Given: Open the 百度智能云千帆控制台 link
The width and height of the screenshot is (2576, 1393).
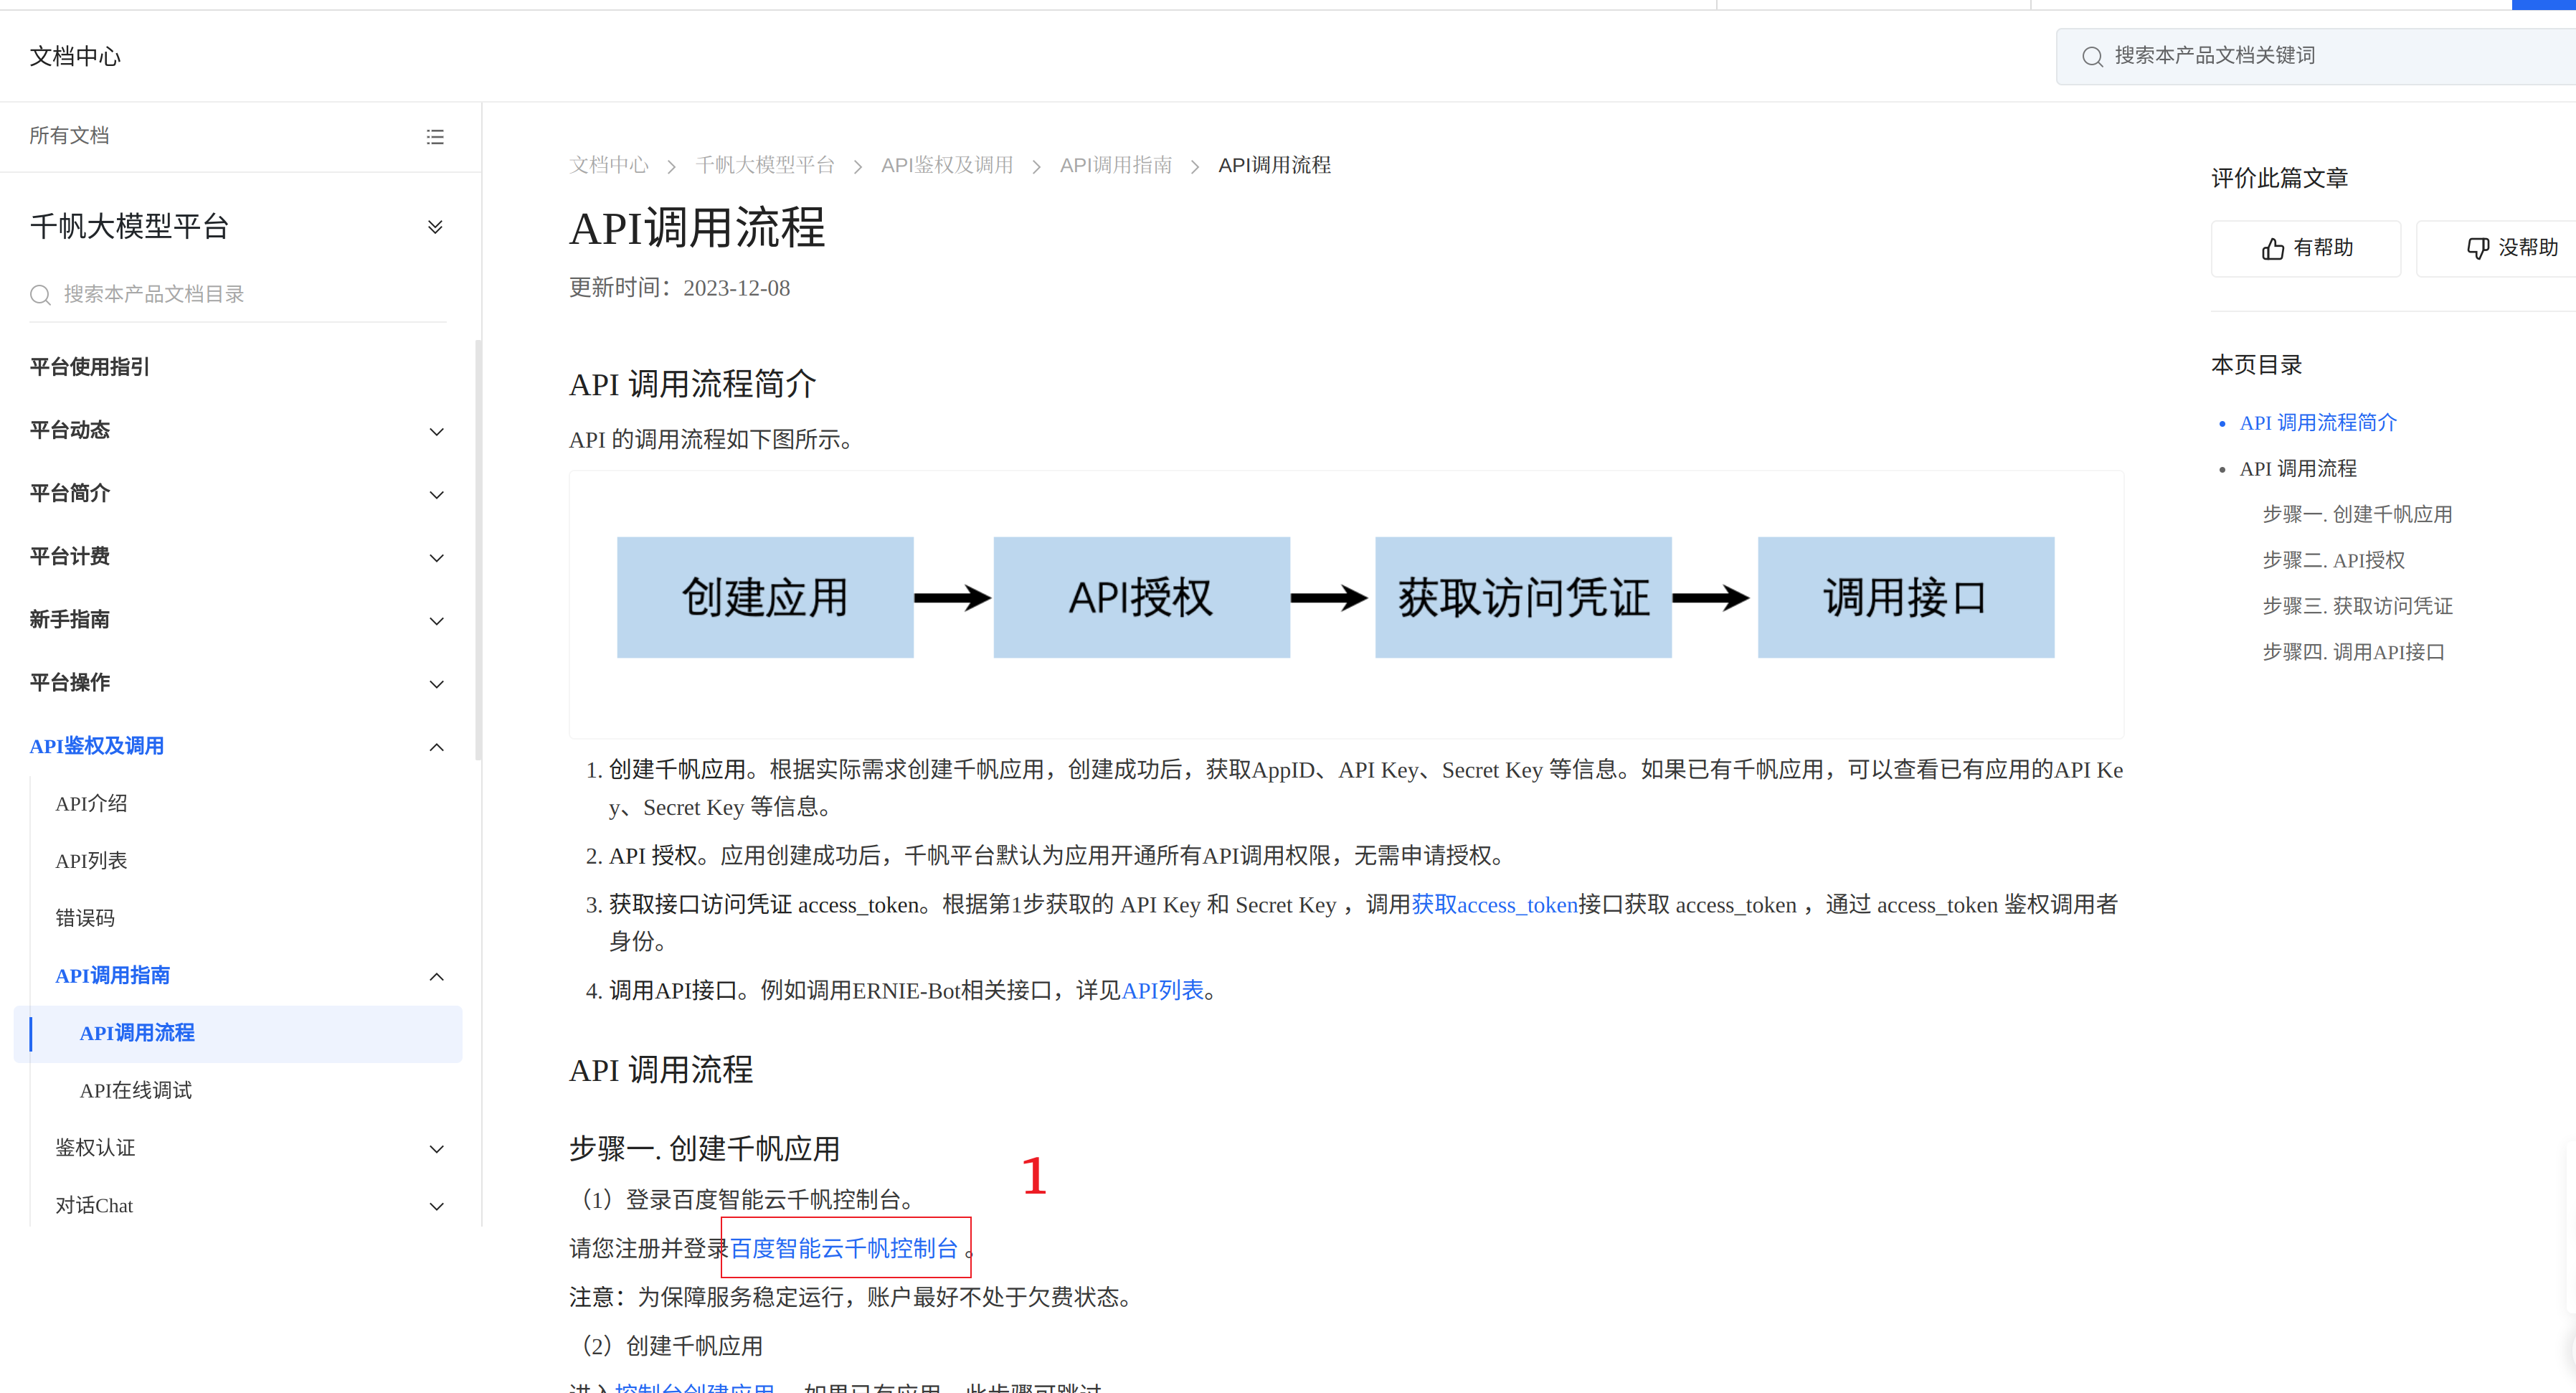Looking at the screenshot, I should point(844,1248).
